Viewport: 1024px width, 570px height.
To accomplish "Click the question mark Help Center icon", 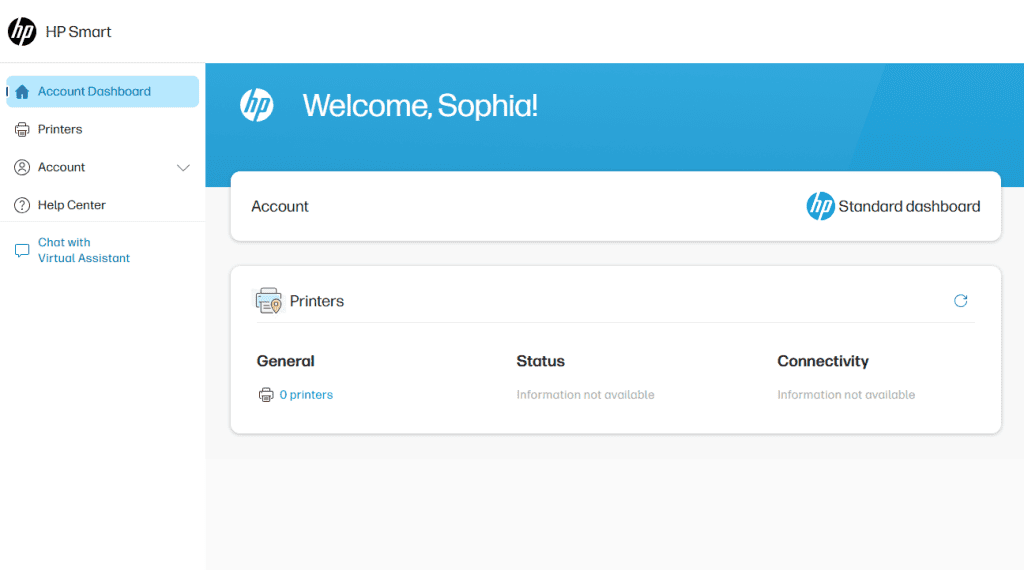I will pos(22,205).
